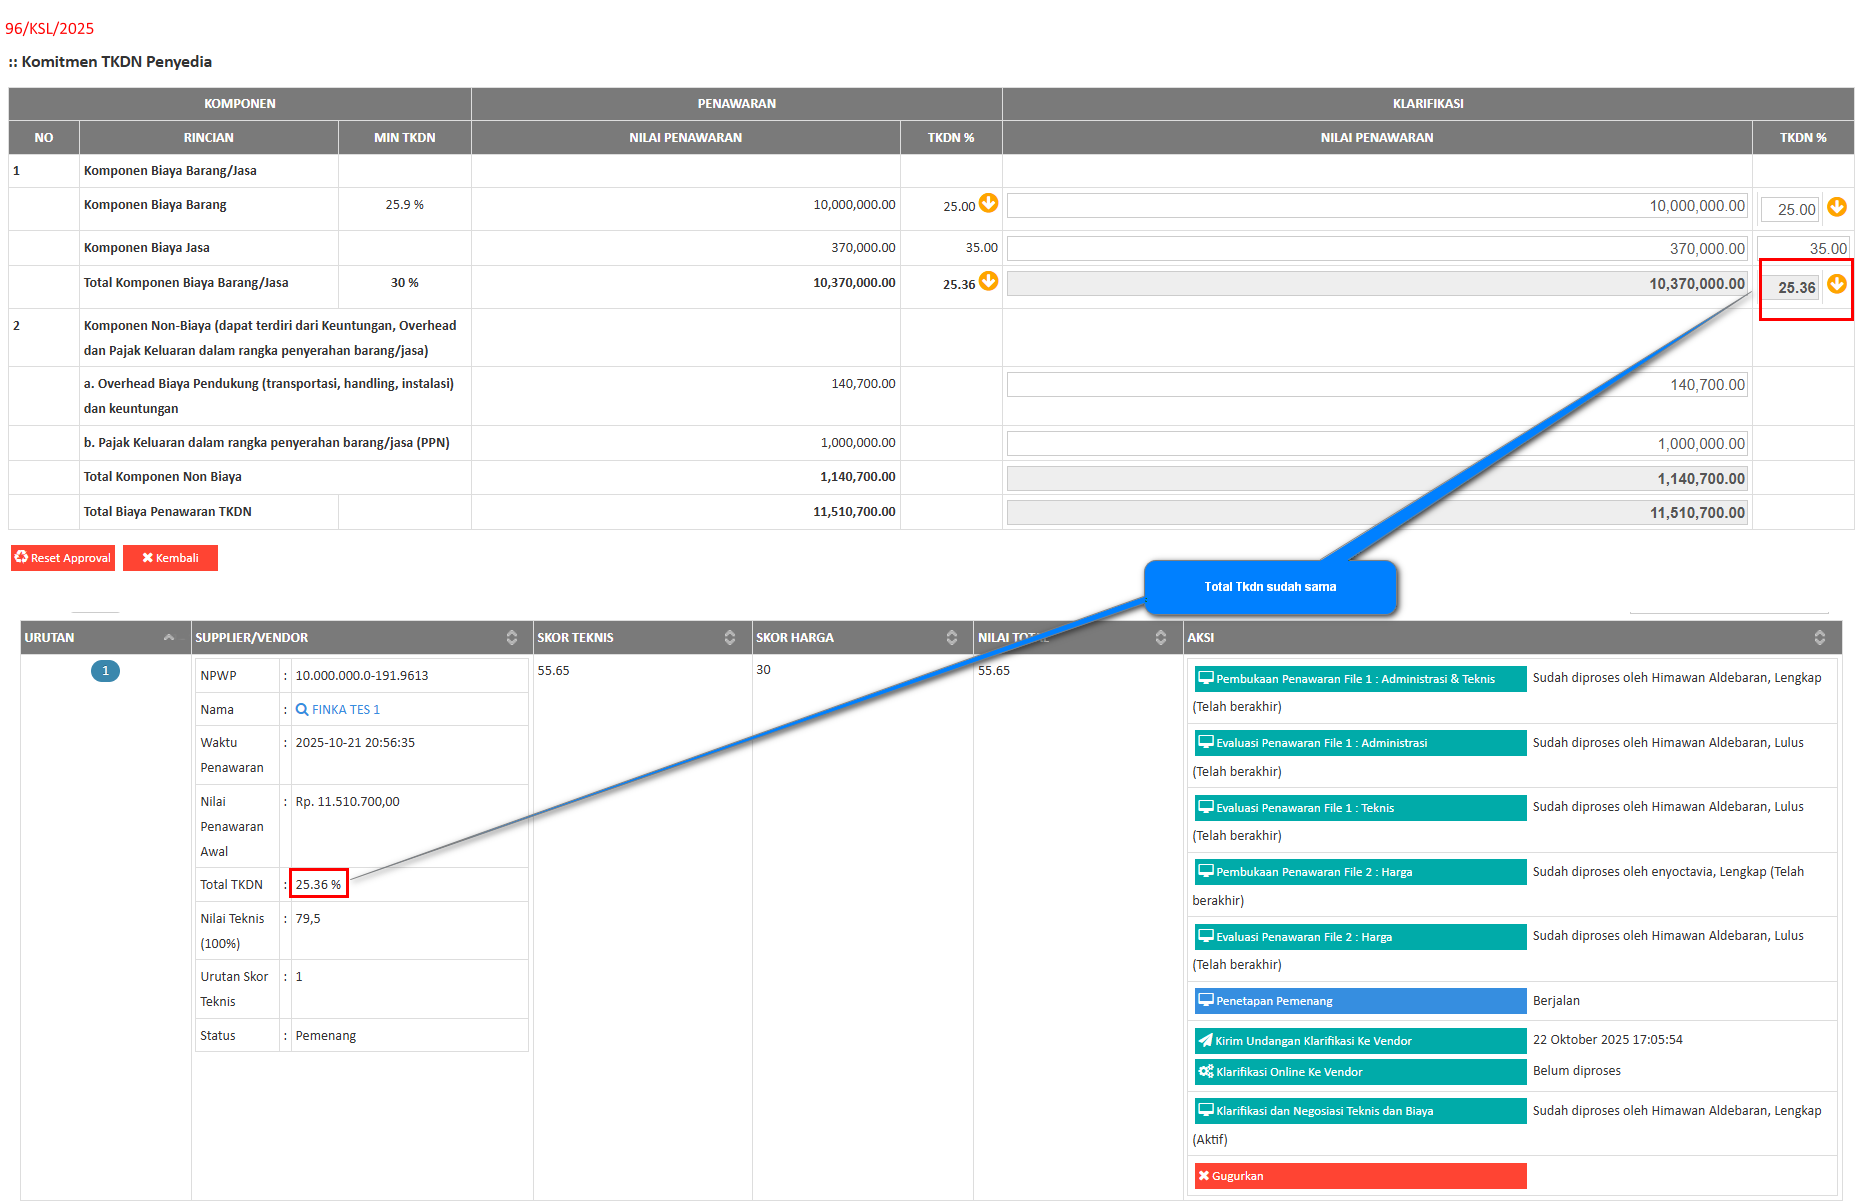Click Klarifikasi Komponen Biaya Barang value field
The height and width of the screenshot is (1201, 1862).
(x=1376, y=206)
